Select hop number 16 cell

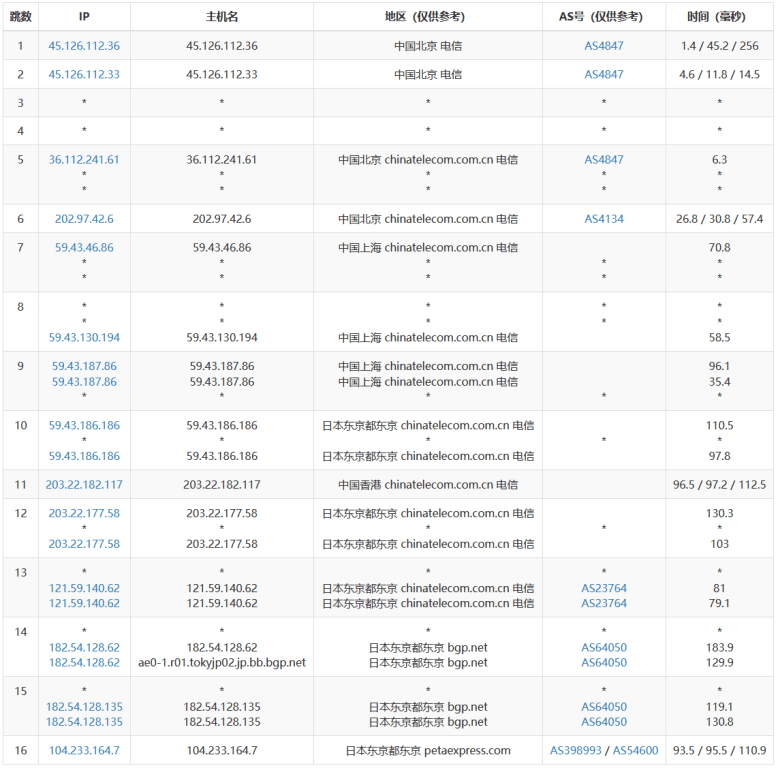point(20,751)
